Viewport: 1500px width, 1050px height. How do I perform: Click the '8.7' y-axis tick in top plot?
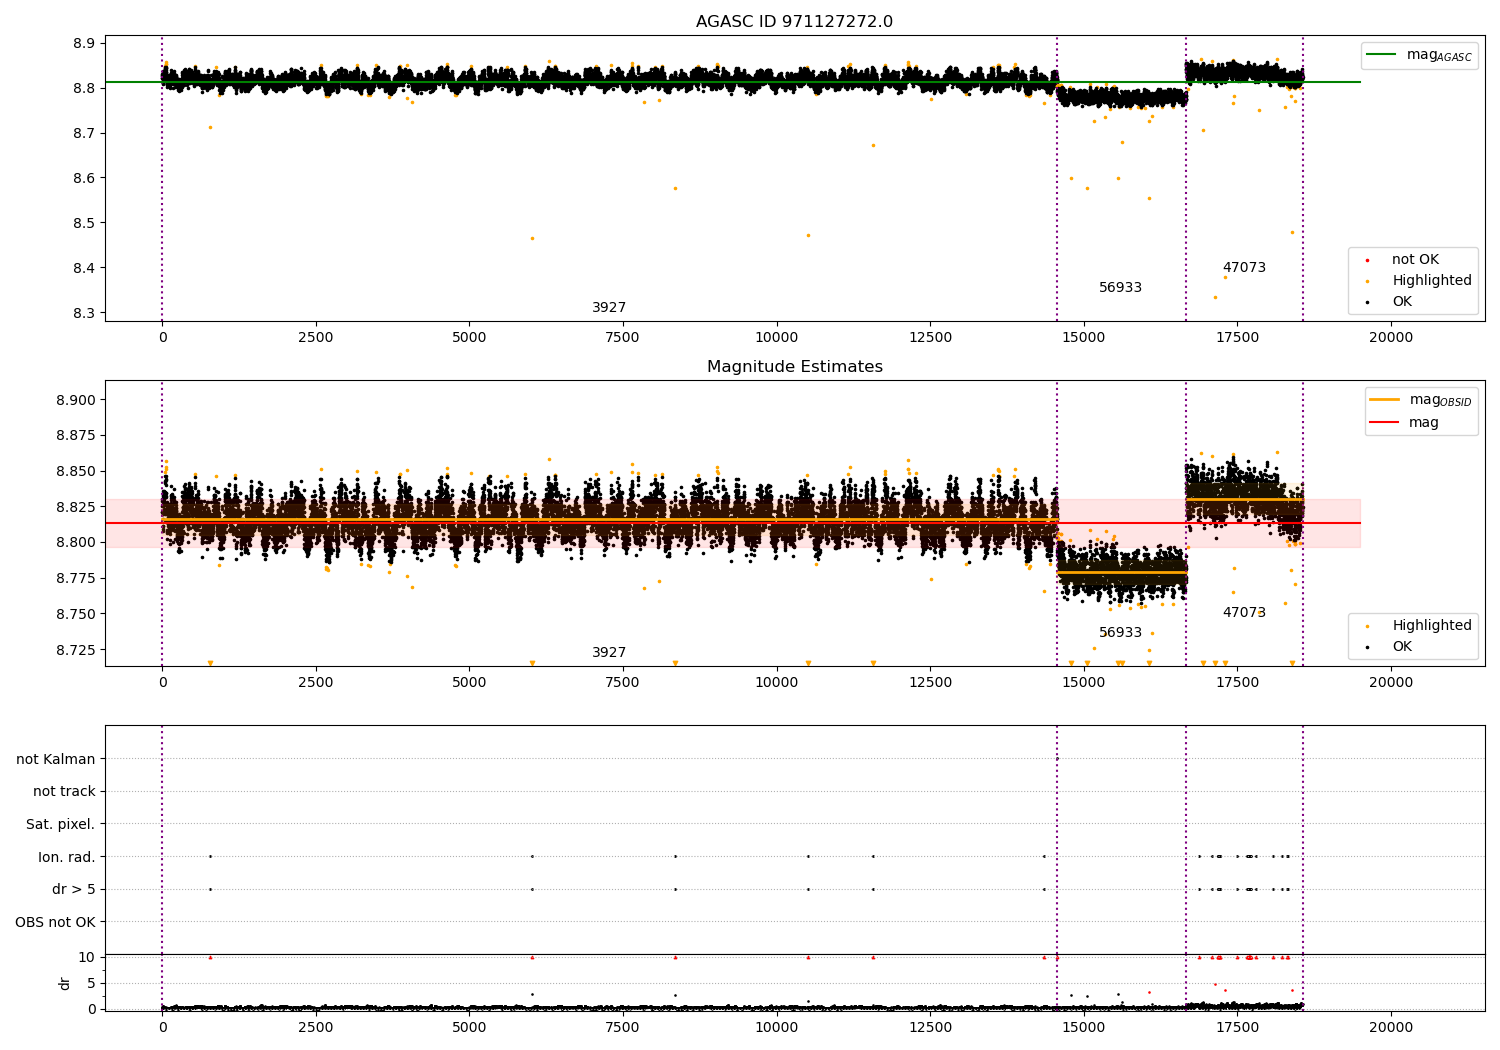click(84, 134)
